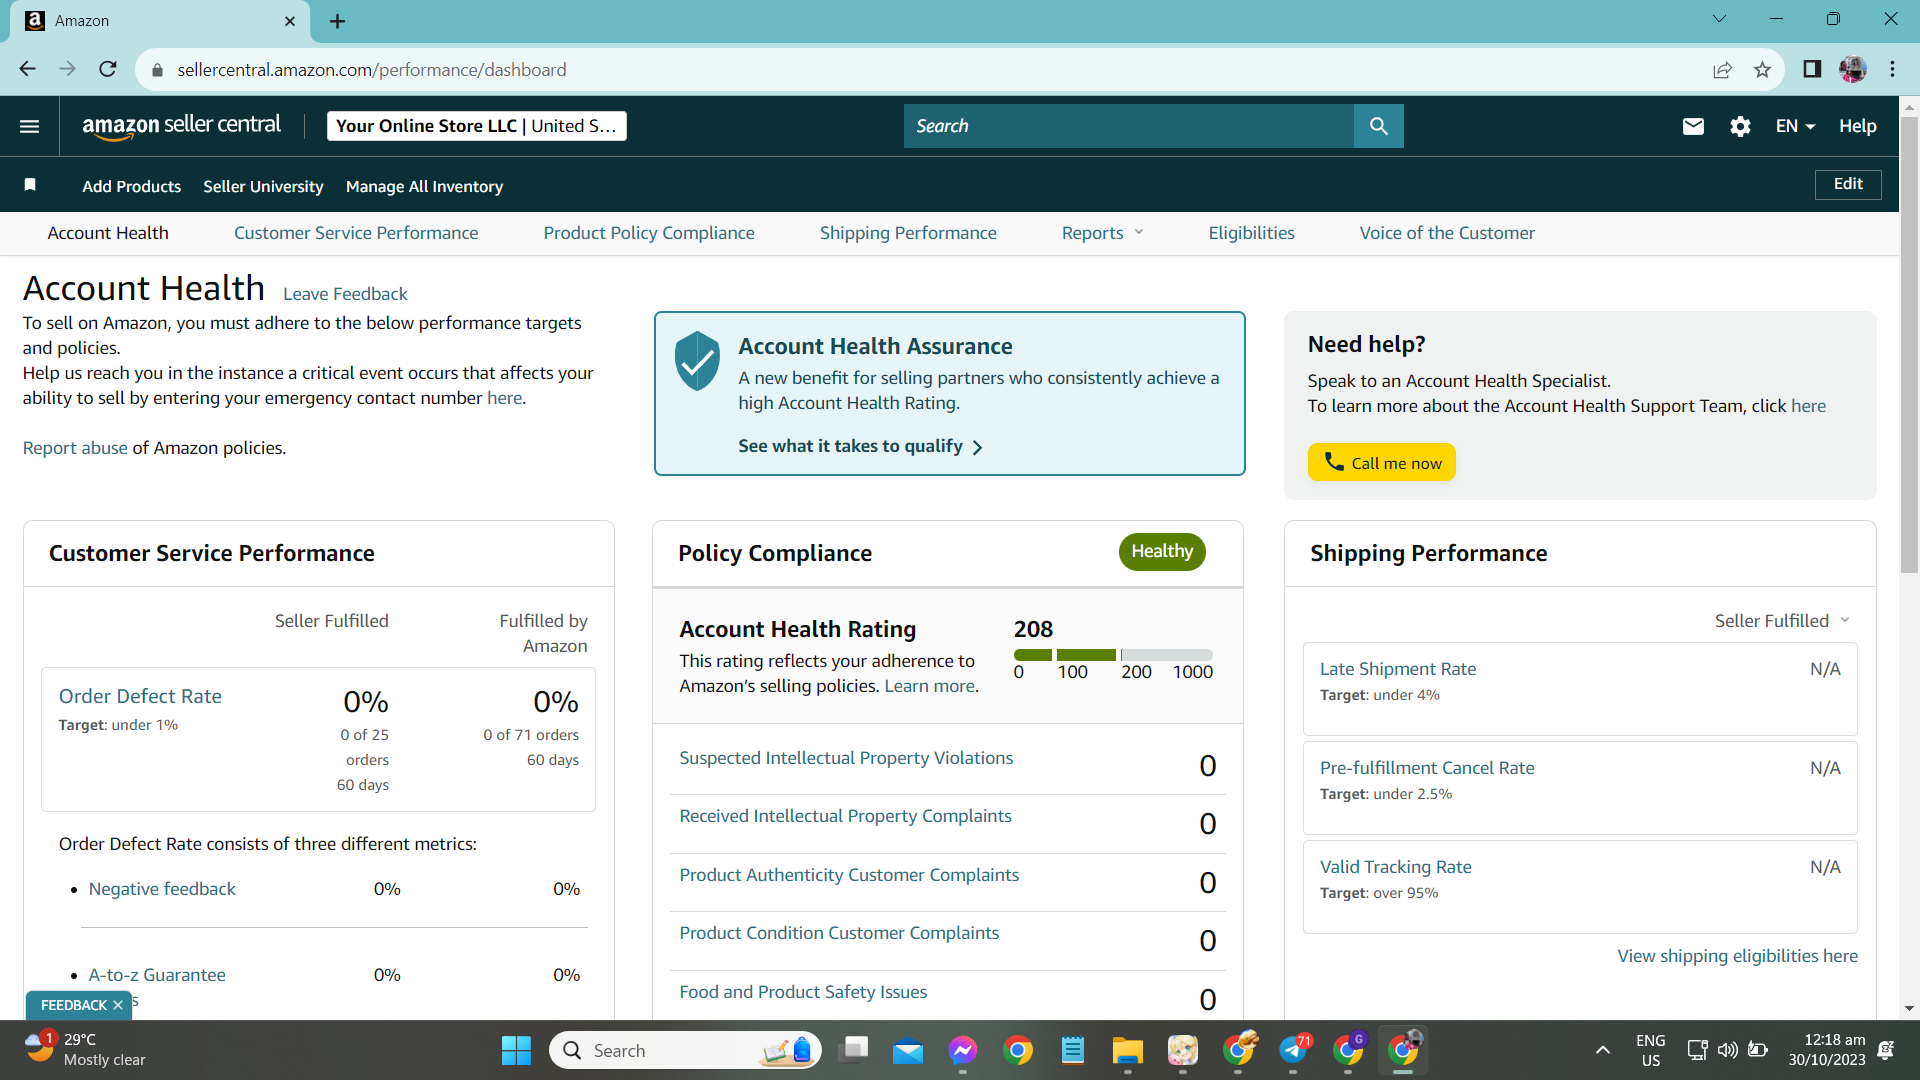
Task: Open Negative feedback metric link
Action: coord(162,889)
